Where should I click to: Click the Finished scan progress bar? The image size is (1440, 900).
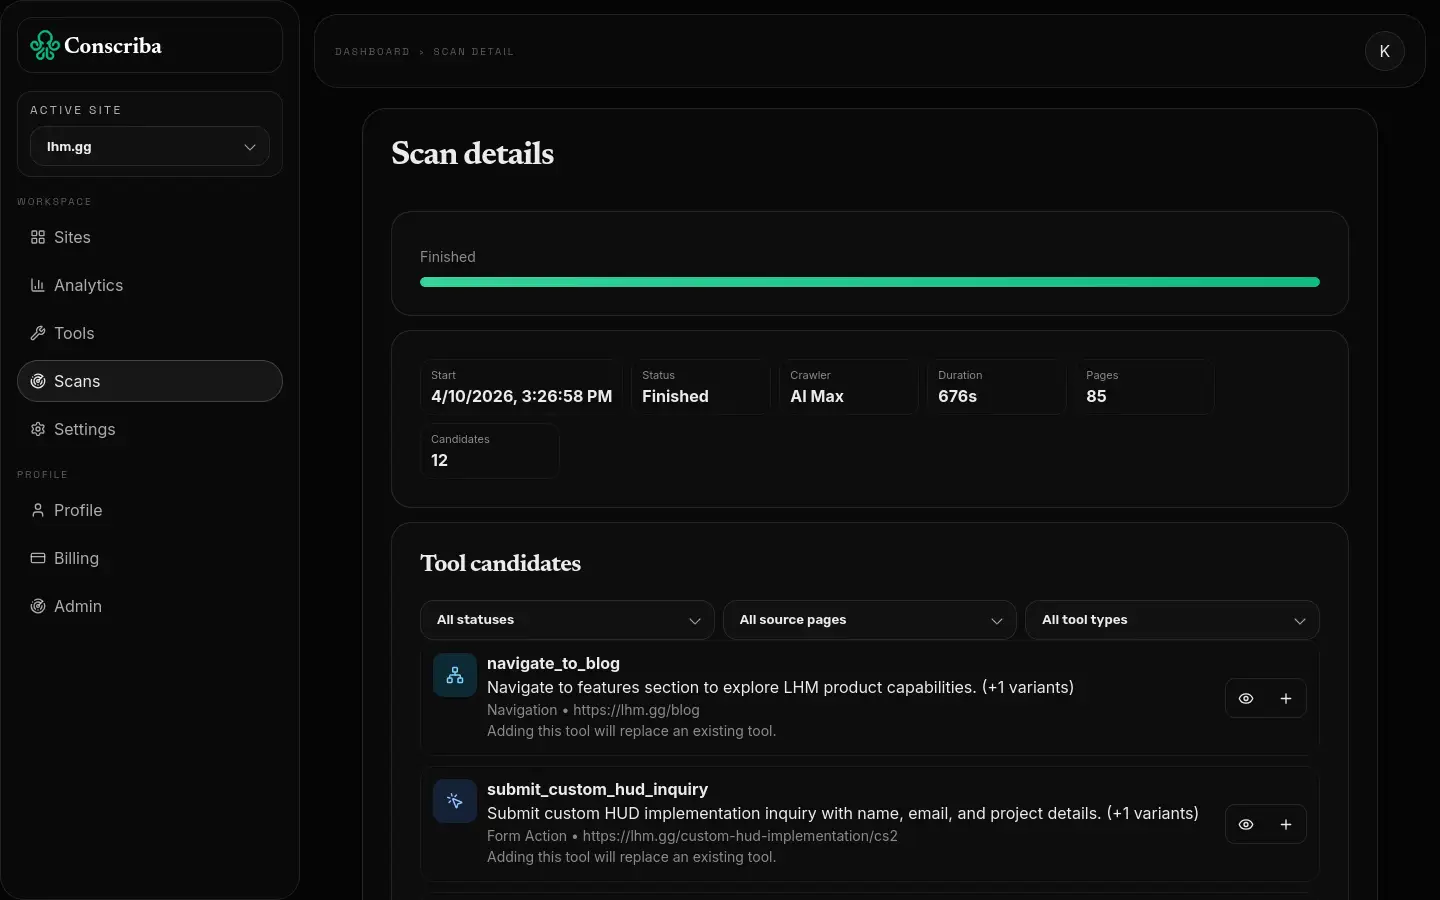click(x=869, y=282)
